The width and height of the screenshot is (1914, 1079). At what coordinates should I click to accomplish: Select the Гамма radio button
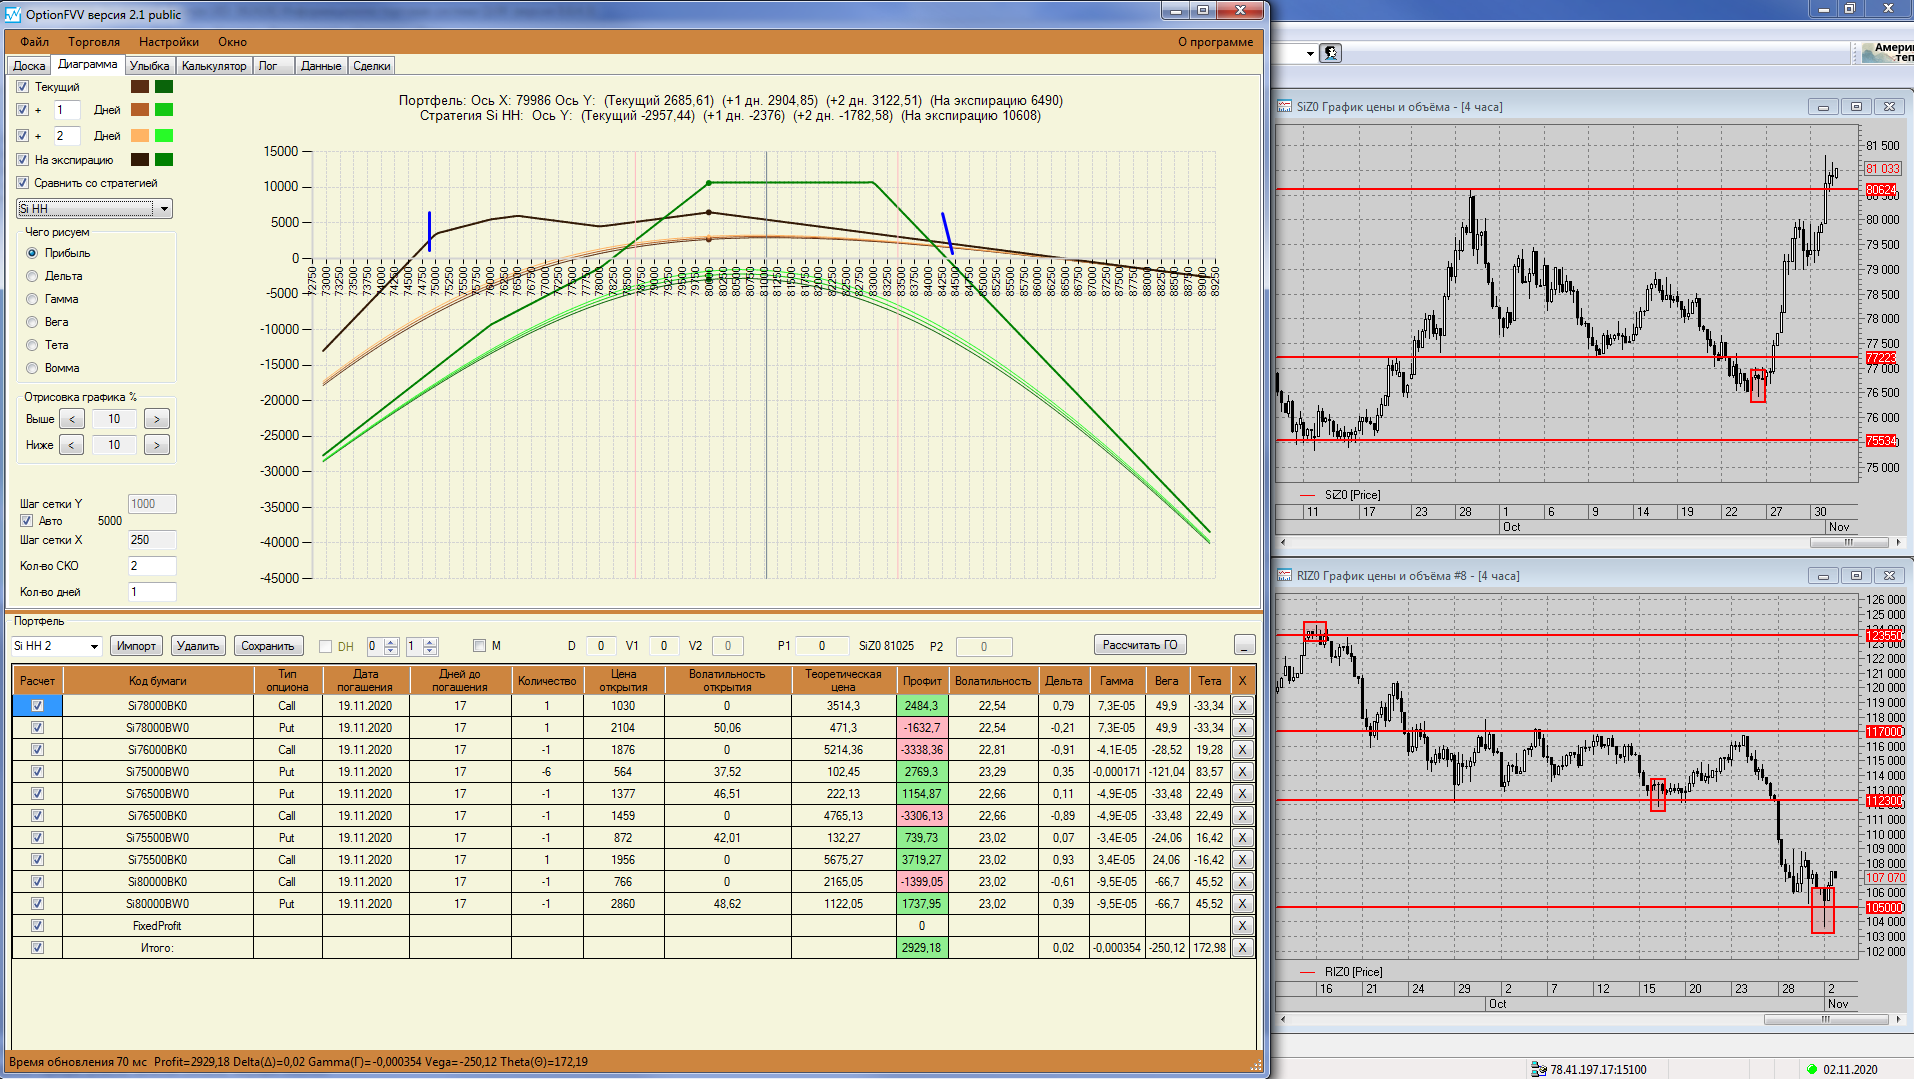tap(32, 299)
